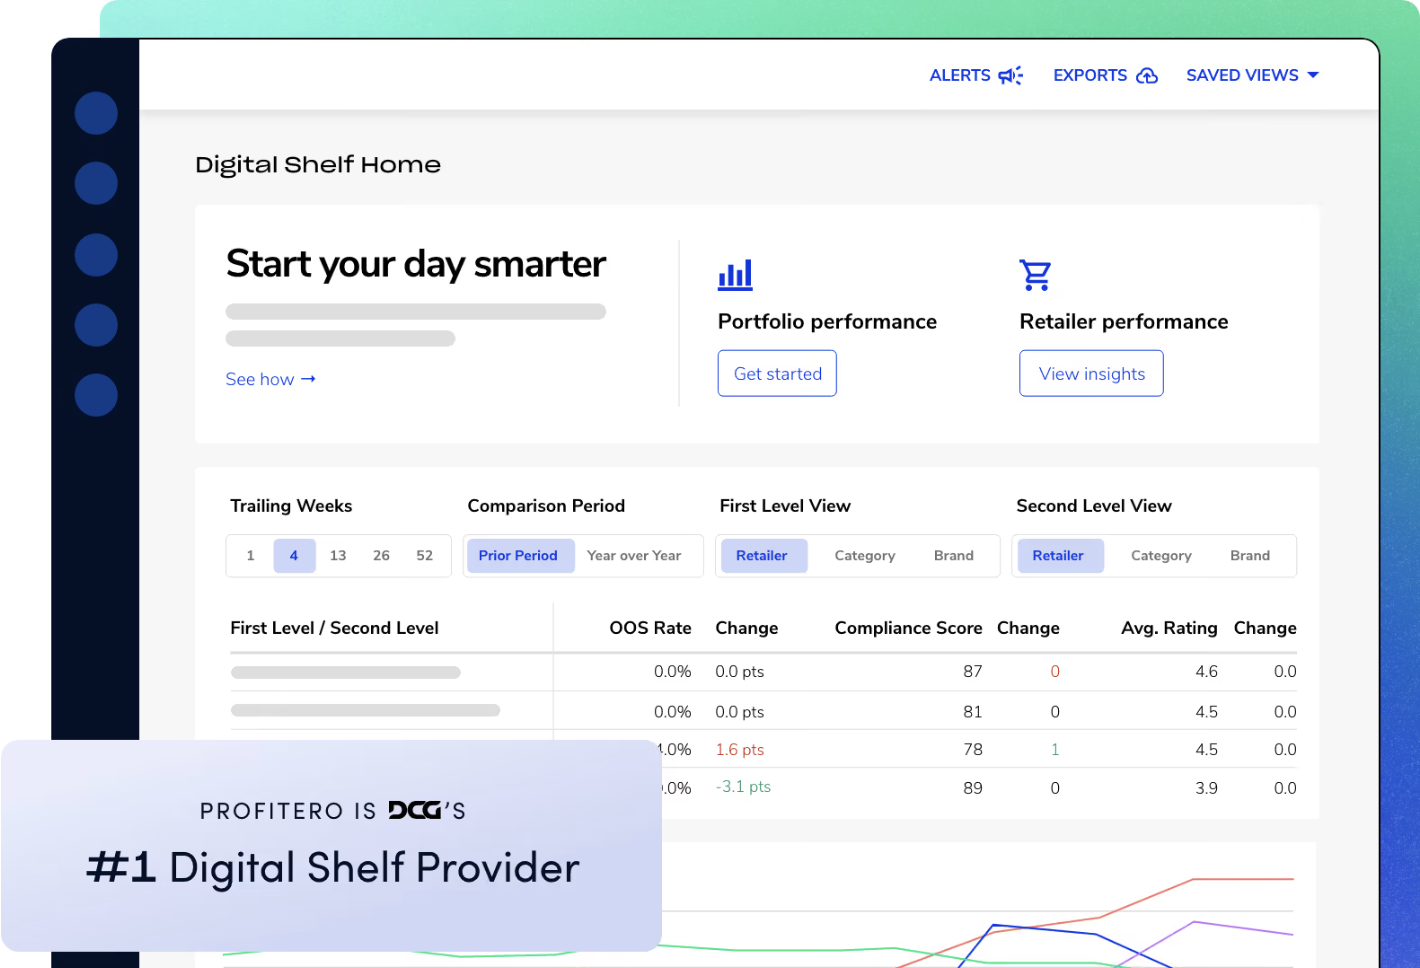Screen dimensions: 1420x968
Task: Open the fifth sidebar circle icon
Action: pyautogui.click(x=96, y=395)
